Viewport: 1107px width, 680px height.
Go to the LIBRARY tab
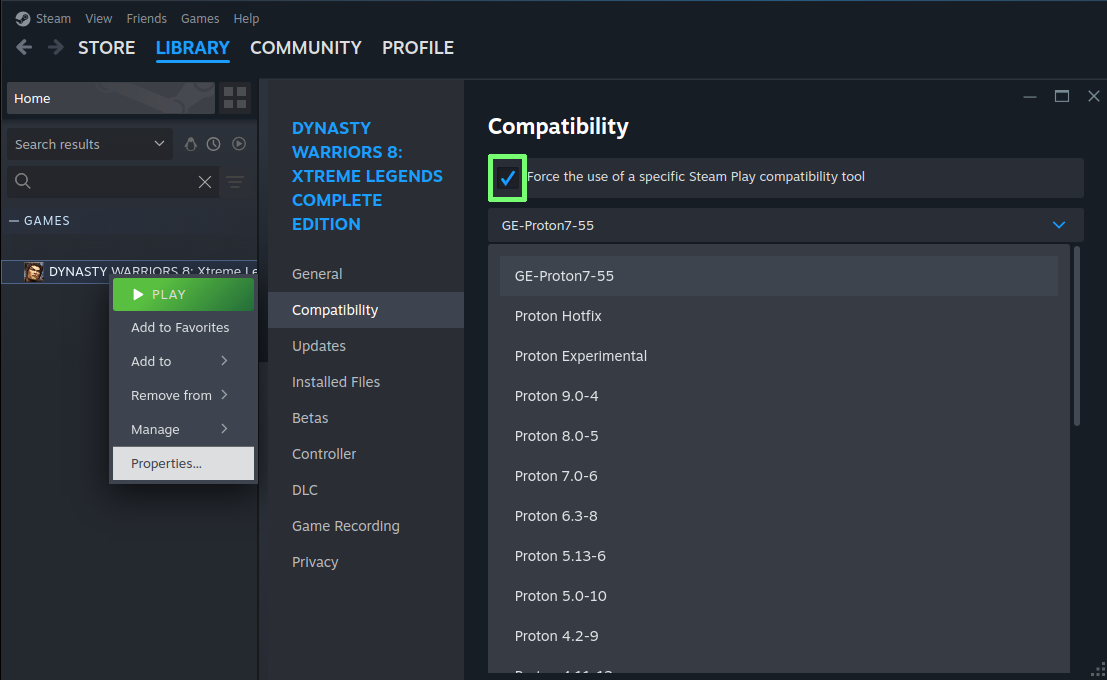pyautogui.click(x=192, y=48)
